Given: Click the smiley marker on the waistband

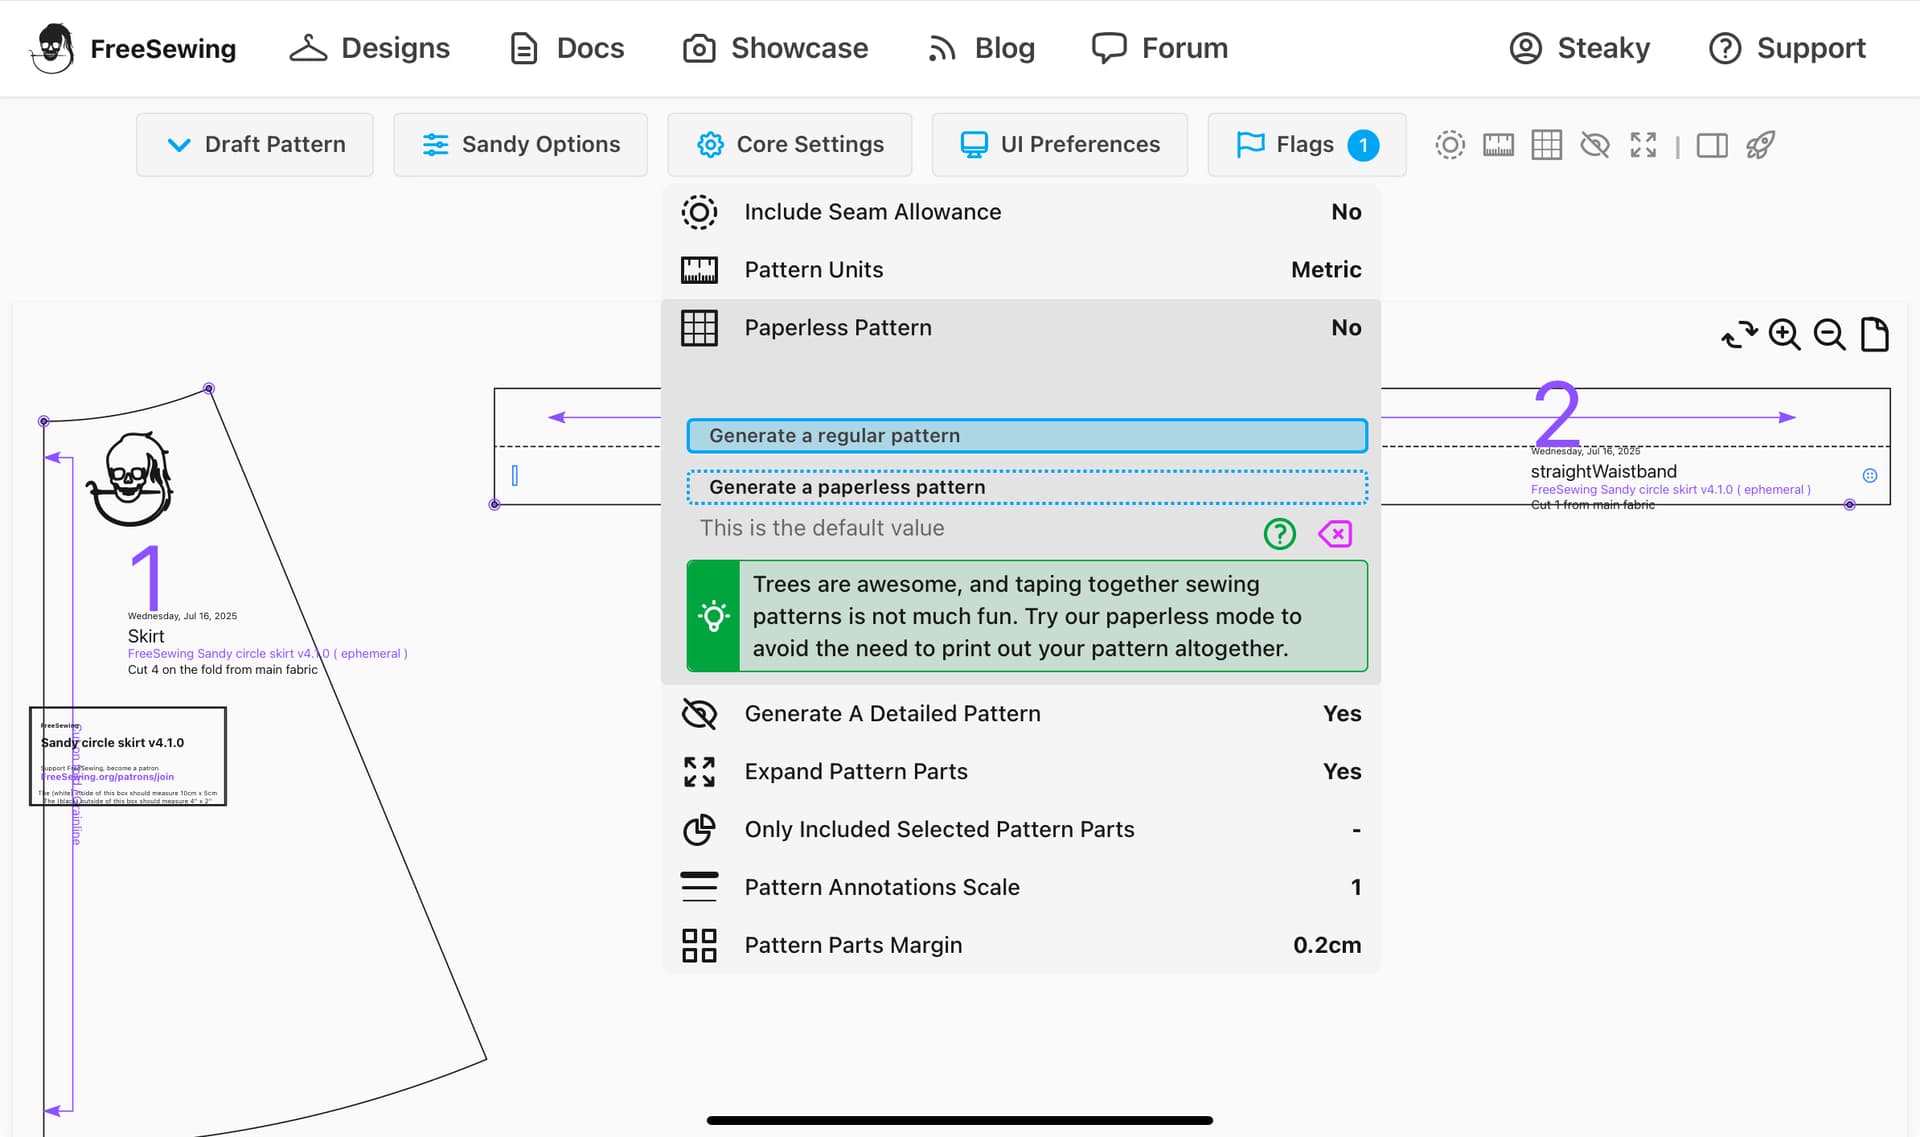Looking at the screenshot, I should point(1870,476).
